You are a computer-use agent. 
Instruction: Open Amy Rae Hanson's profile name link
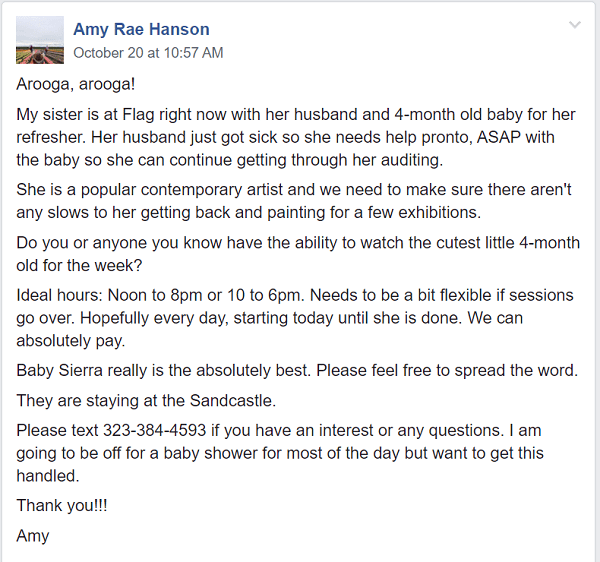coord(141,29)
